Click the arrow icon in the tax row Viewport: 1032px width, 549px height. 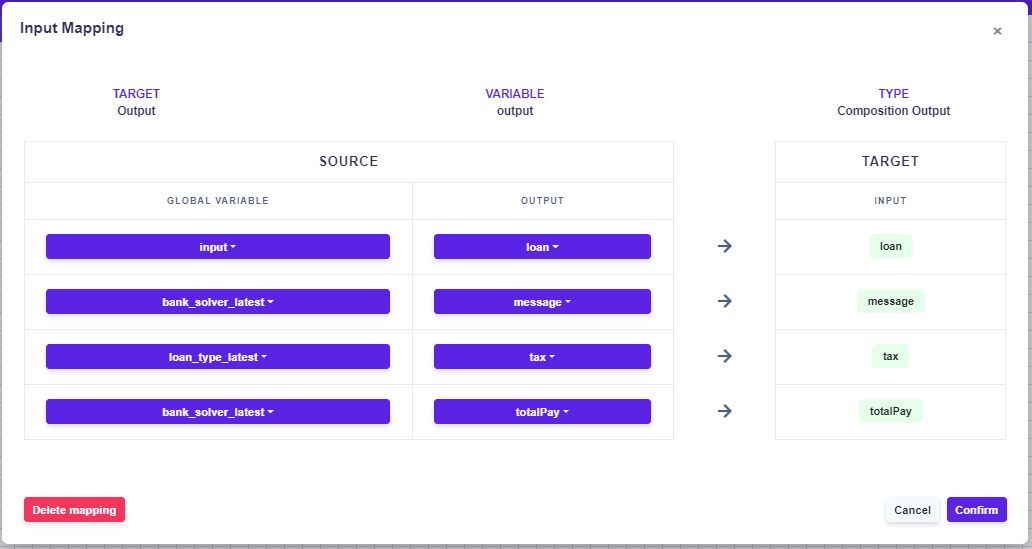click(x=725, y=356)
